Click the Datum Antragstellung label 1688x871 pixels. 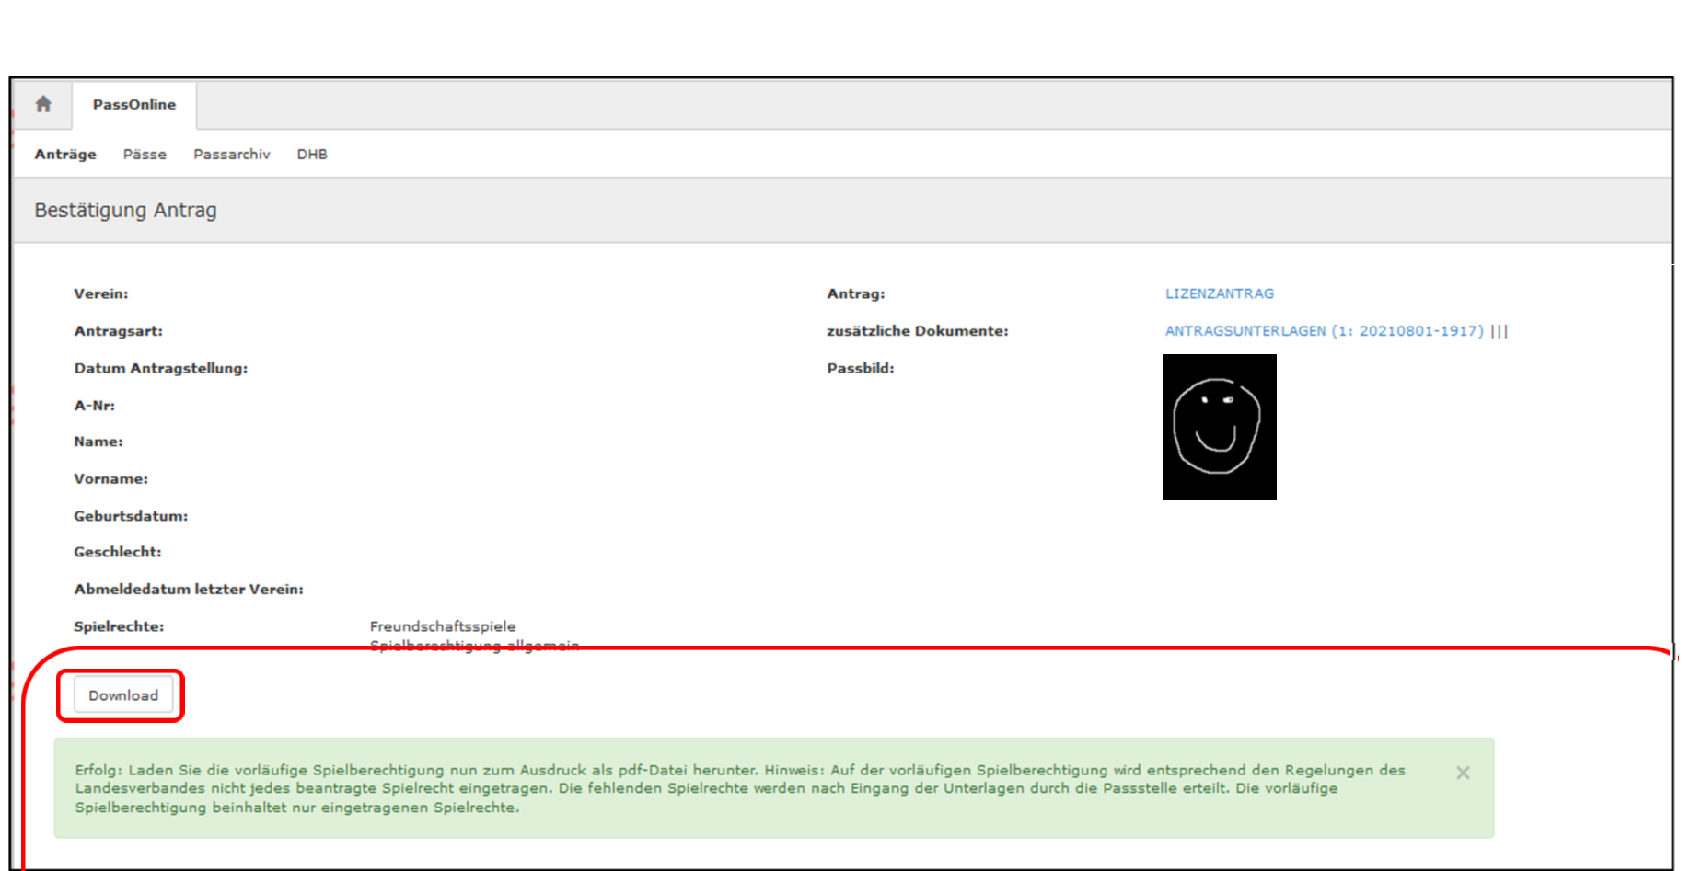[x=161, y=368]
